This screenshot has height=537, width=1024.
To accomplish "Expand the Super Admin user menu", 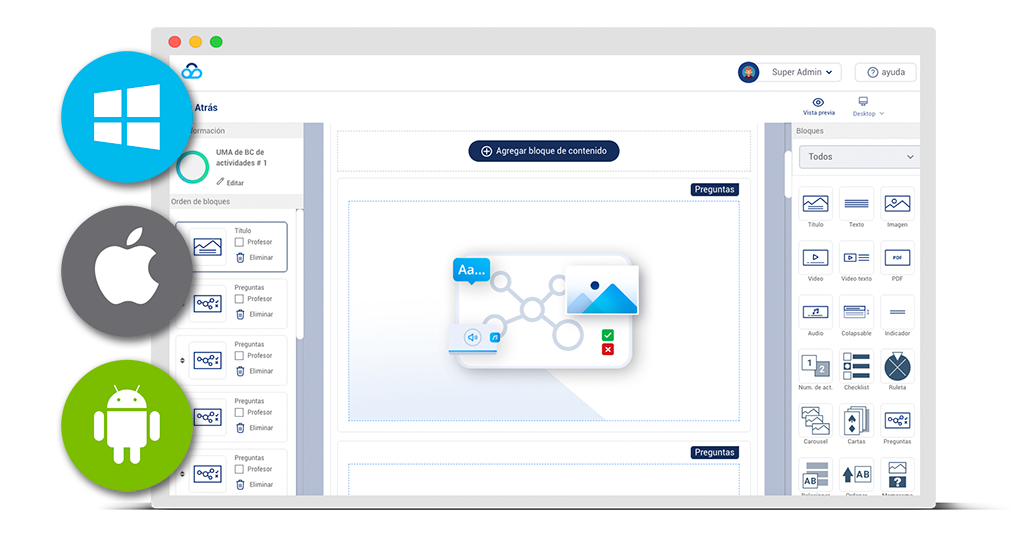I will coord(804,72).
